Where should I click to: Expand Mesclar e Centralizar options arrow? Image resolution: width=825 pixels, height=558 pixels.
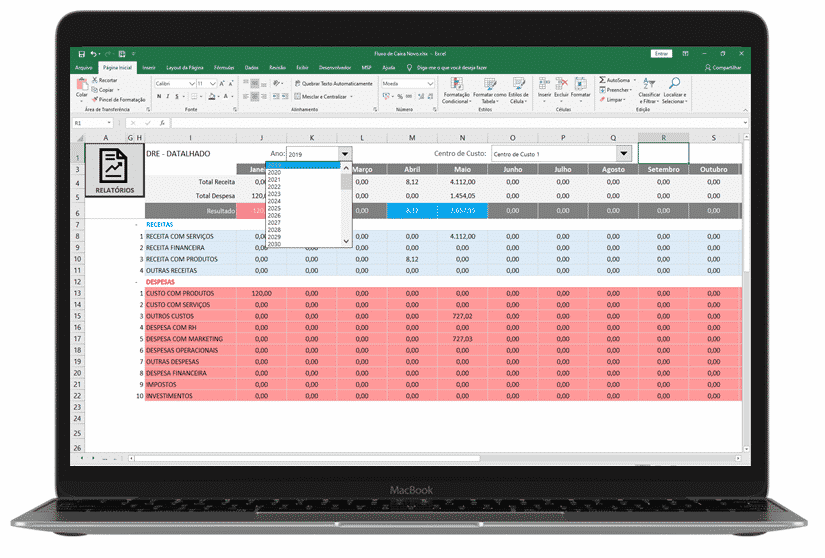click(x=351, y=97)
